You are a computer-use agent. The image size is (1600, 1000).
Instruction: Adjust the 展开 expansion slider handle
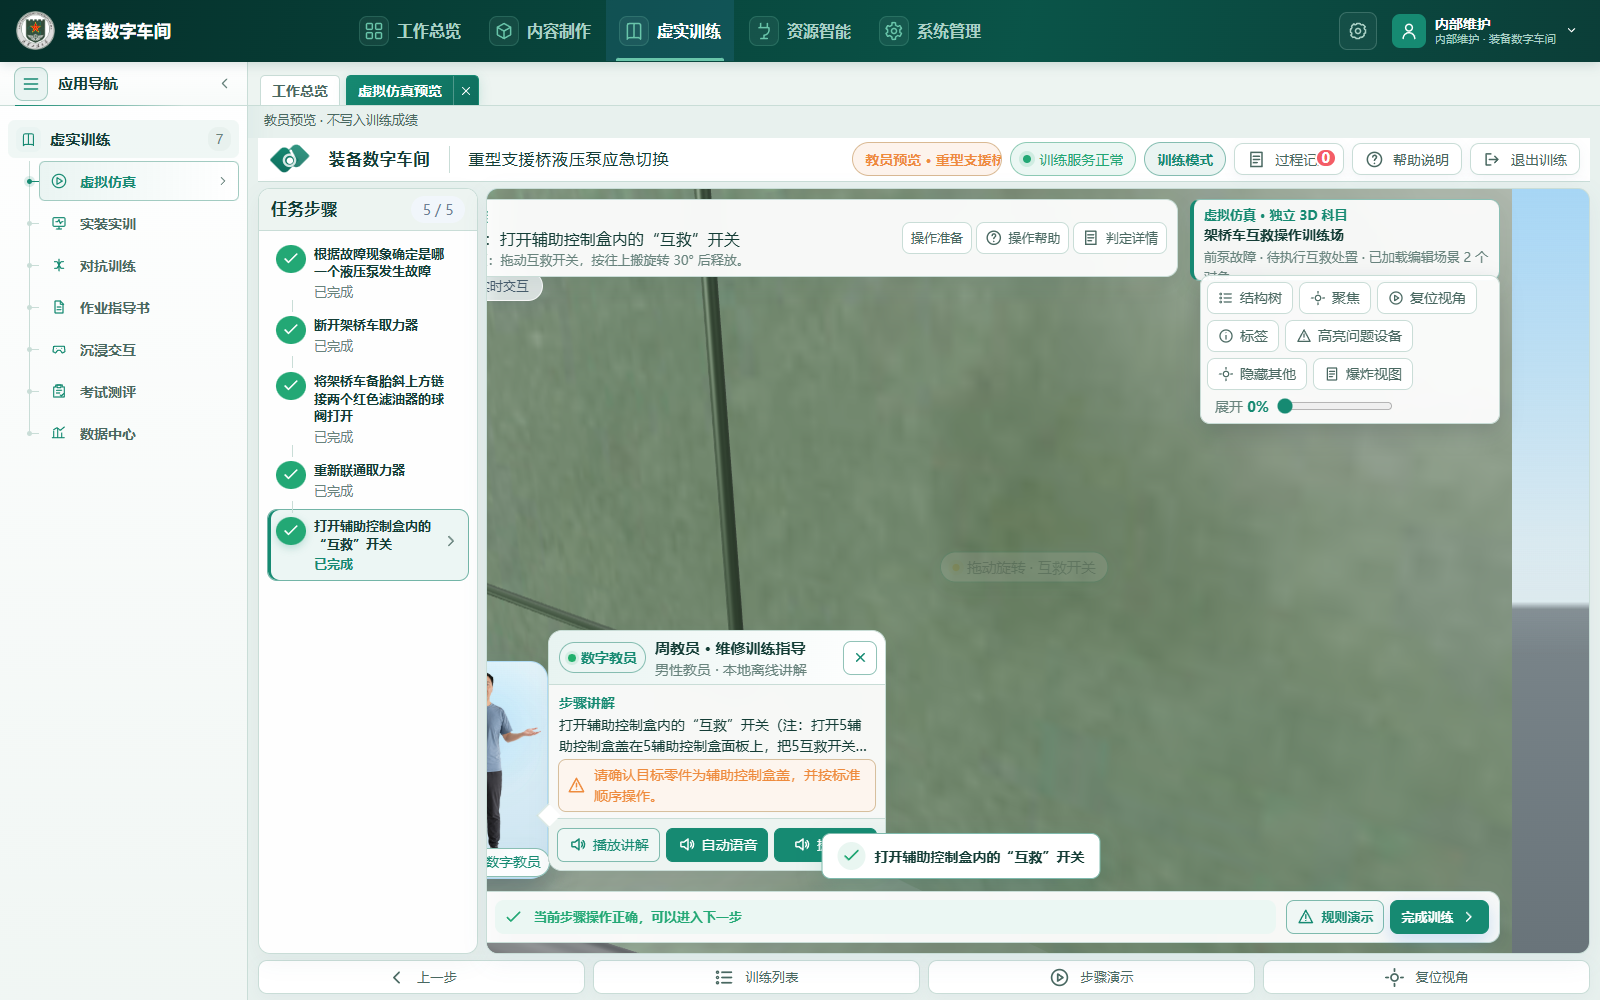pos(1285,406)
